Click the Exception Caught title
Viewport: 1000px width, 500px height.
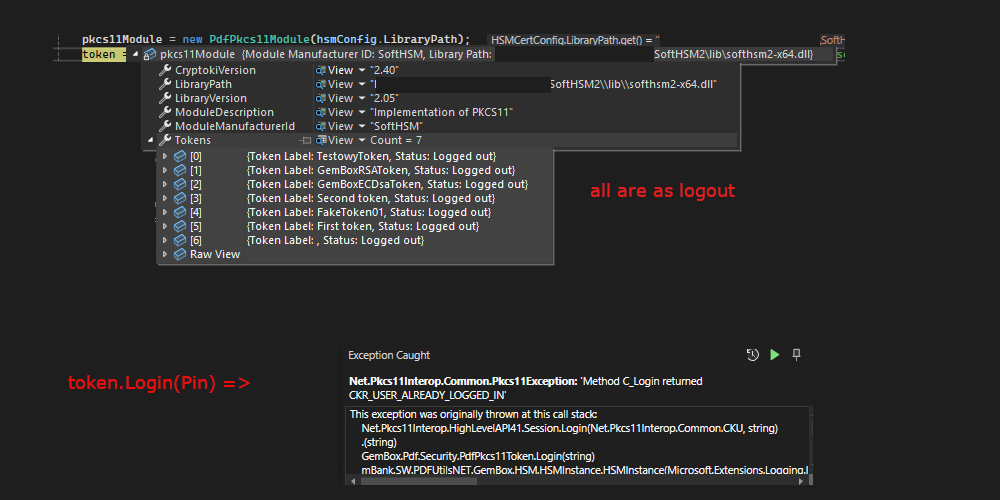coord(389,355)
